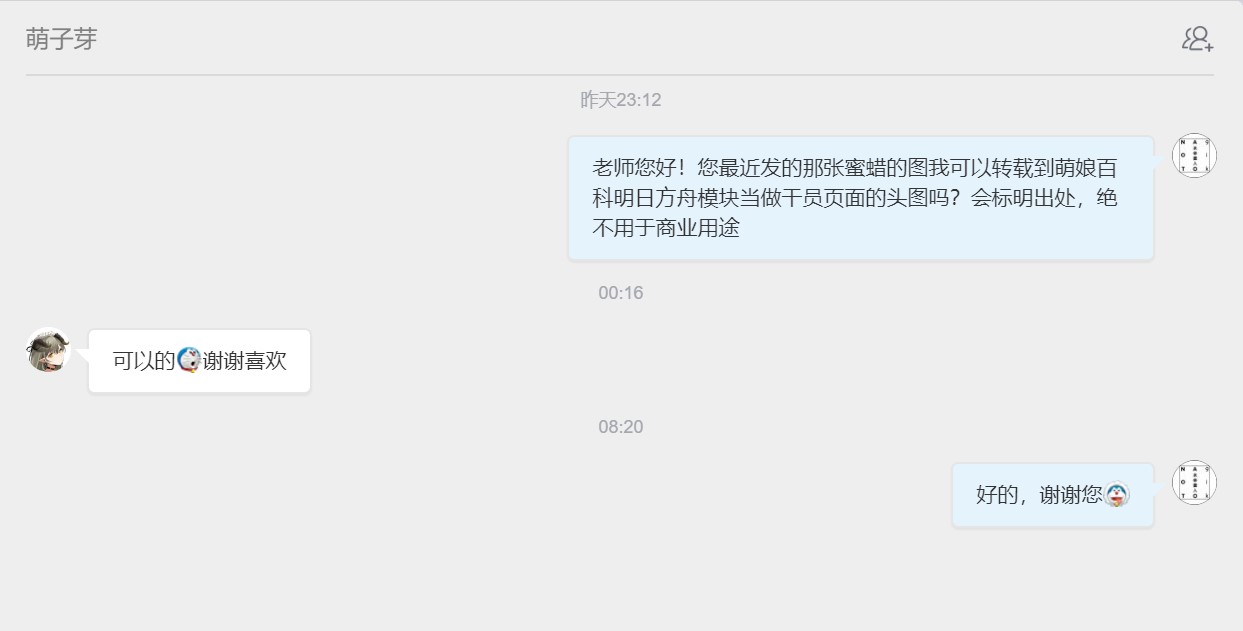
Task: Click the 昨天23:12 timestamp
Action: (x=621, y=100)
